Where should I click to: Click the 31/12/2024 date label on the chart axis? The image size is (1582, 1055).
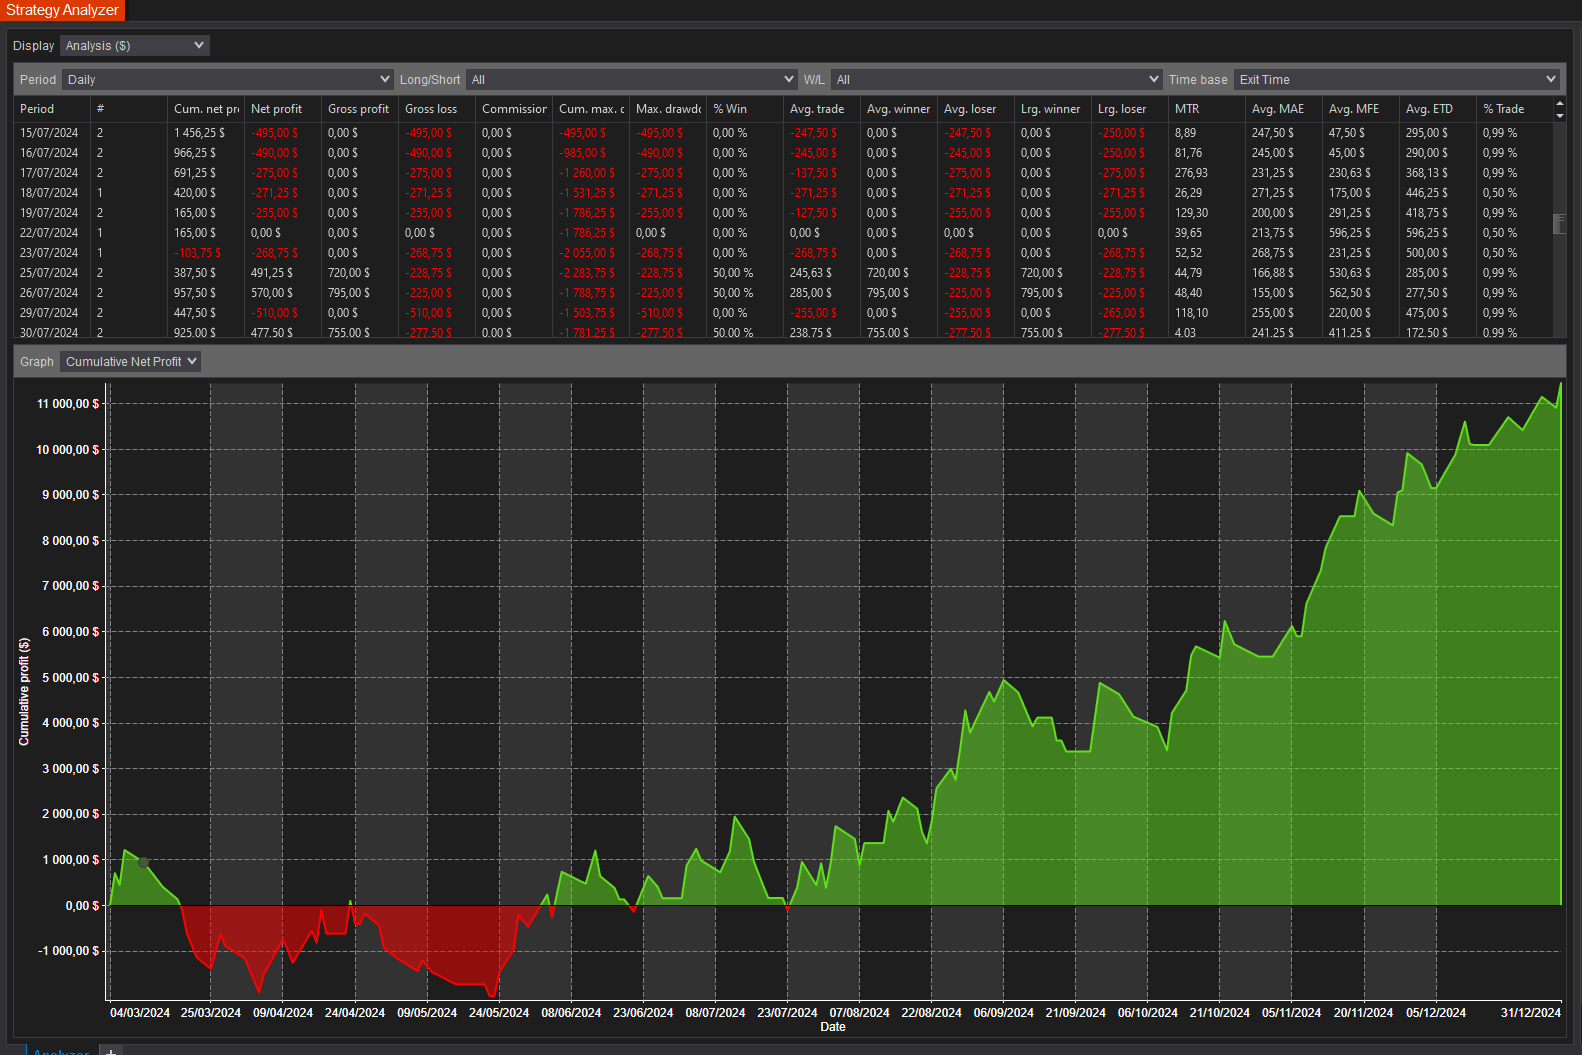click(1530, 1013)
